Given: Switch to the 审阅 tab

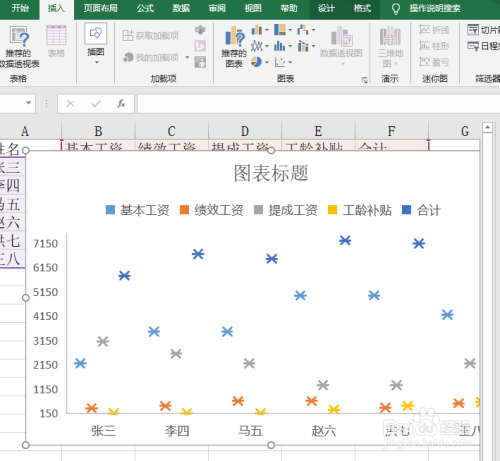Looking at the screenshot, I should click(x=217, y=8).
